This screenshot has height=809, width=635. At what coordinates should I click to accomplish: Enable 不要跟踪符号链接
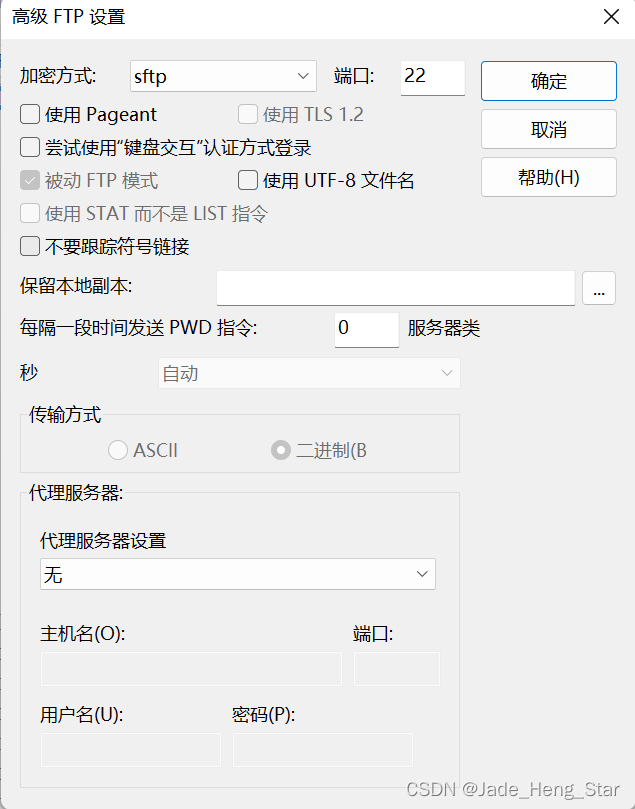[29, 246]
